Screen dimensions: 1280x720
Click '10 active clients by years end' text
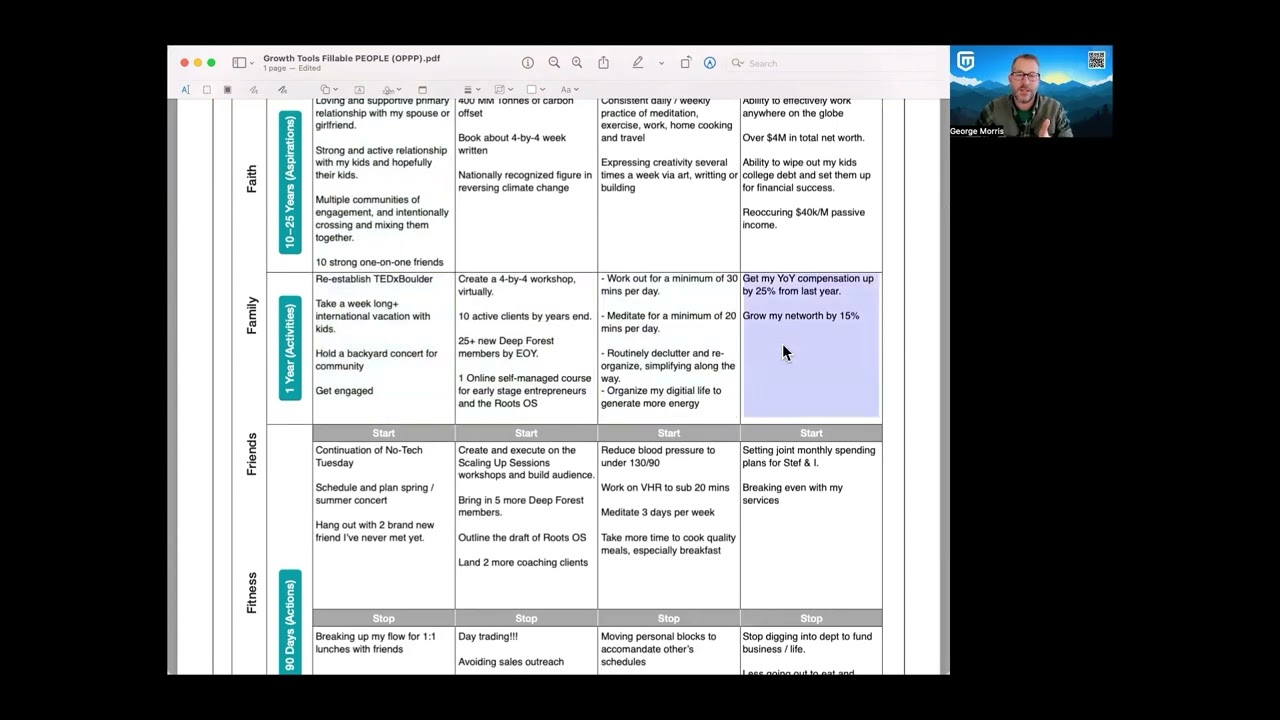tap(524, 316)
